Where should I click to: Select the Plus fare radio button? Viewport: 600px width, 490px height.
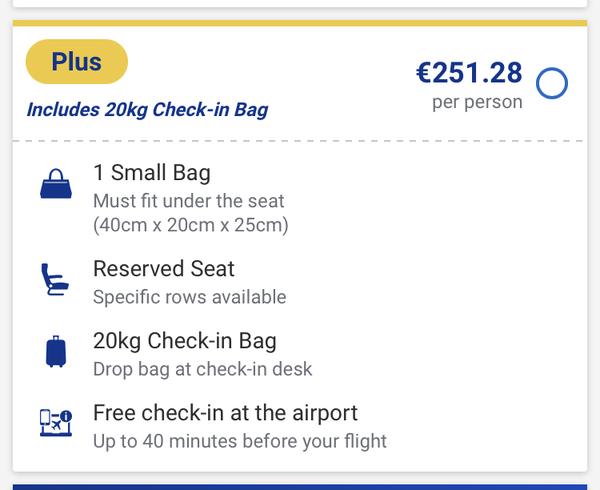[x=552, y=84]
